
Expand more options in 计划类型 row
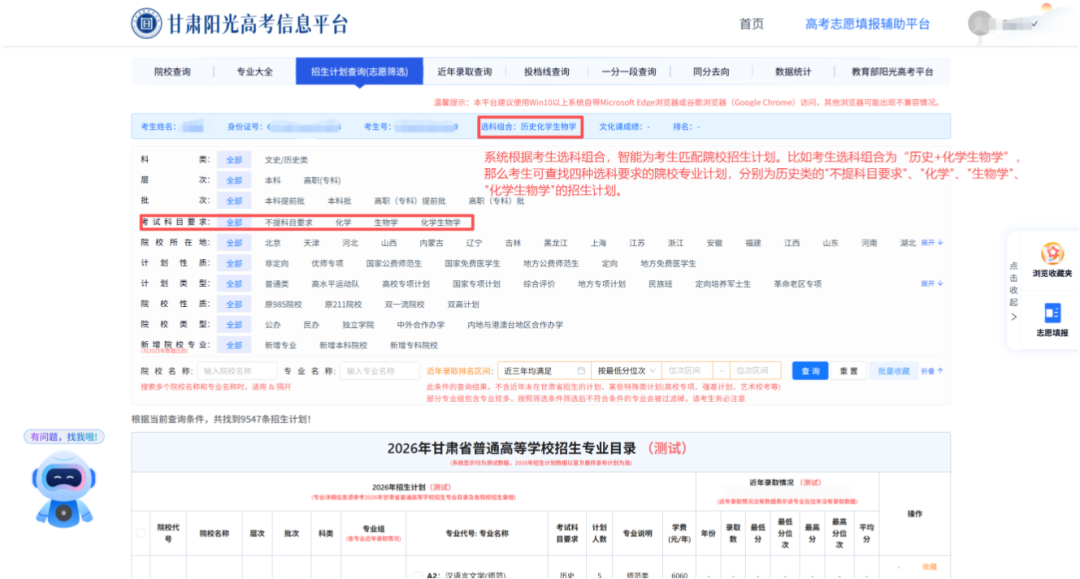point(932,284)
